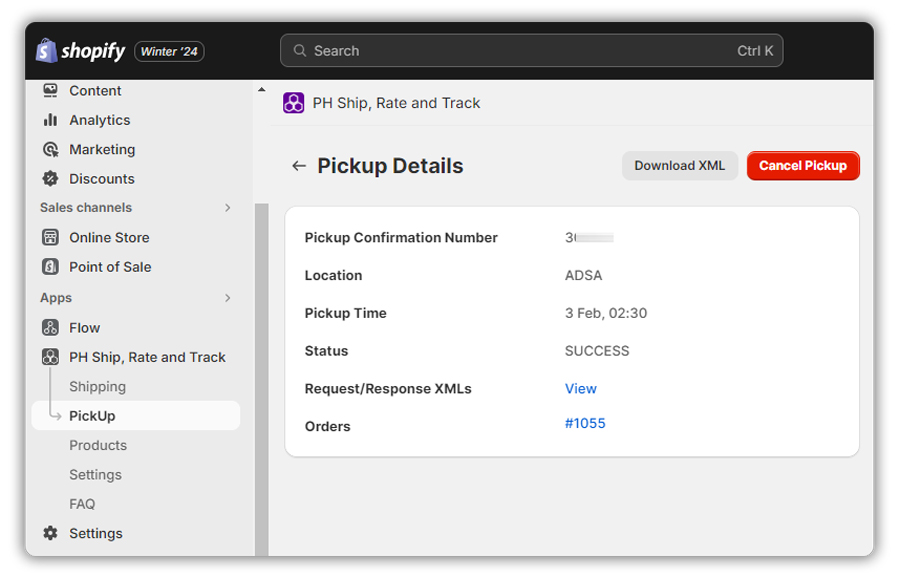The height and width of the screenshot is (577, 900).
Task: Click the View XMLs link
Action: tap(580, 388)
